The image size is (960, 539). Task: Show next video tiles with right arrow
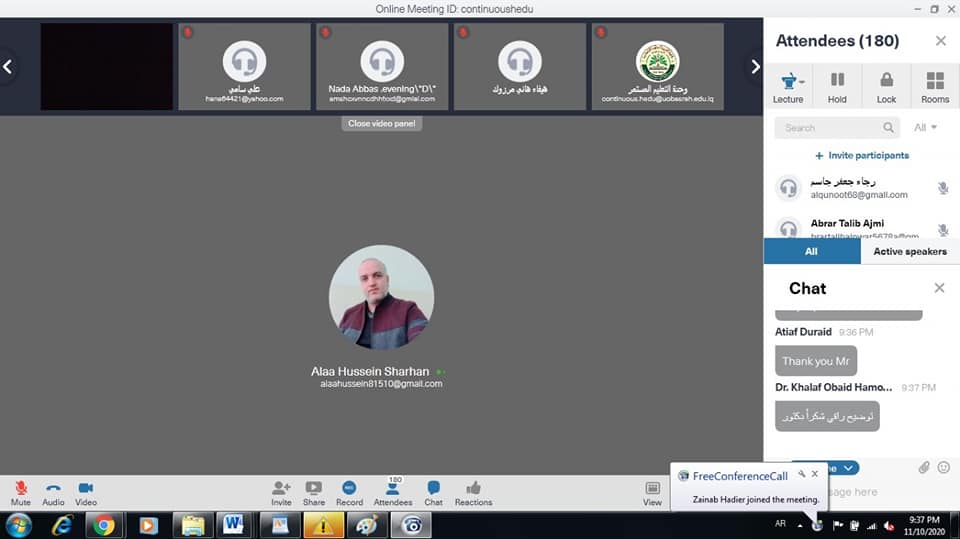pyautogui.click(x=755, y=67)
